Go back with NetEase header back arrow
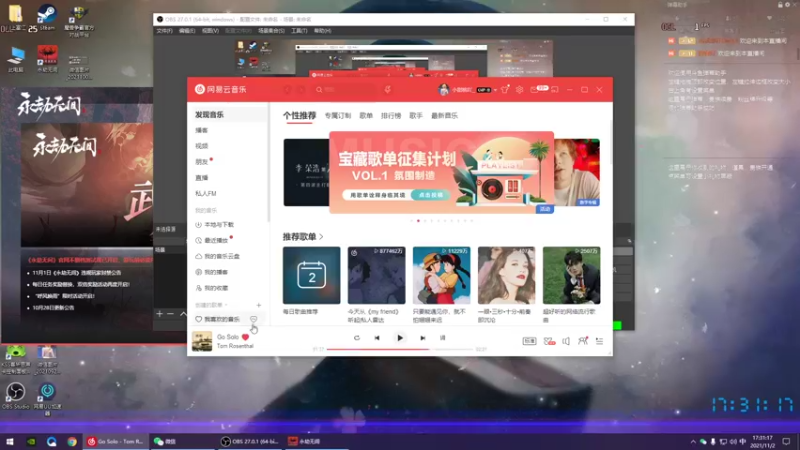This screenshot has width=800, height=450. tap(288, 90)
